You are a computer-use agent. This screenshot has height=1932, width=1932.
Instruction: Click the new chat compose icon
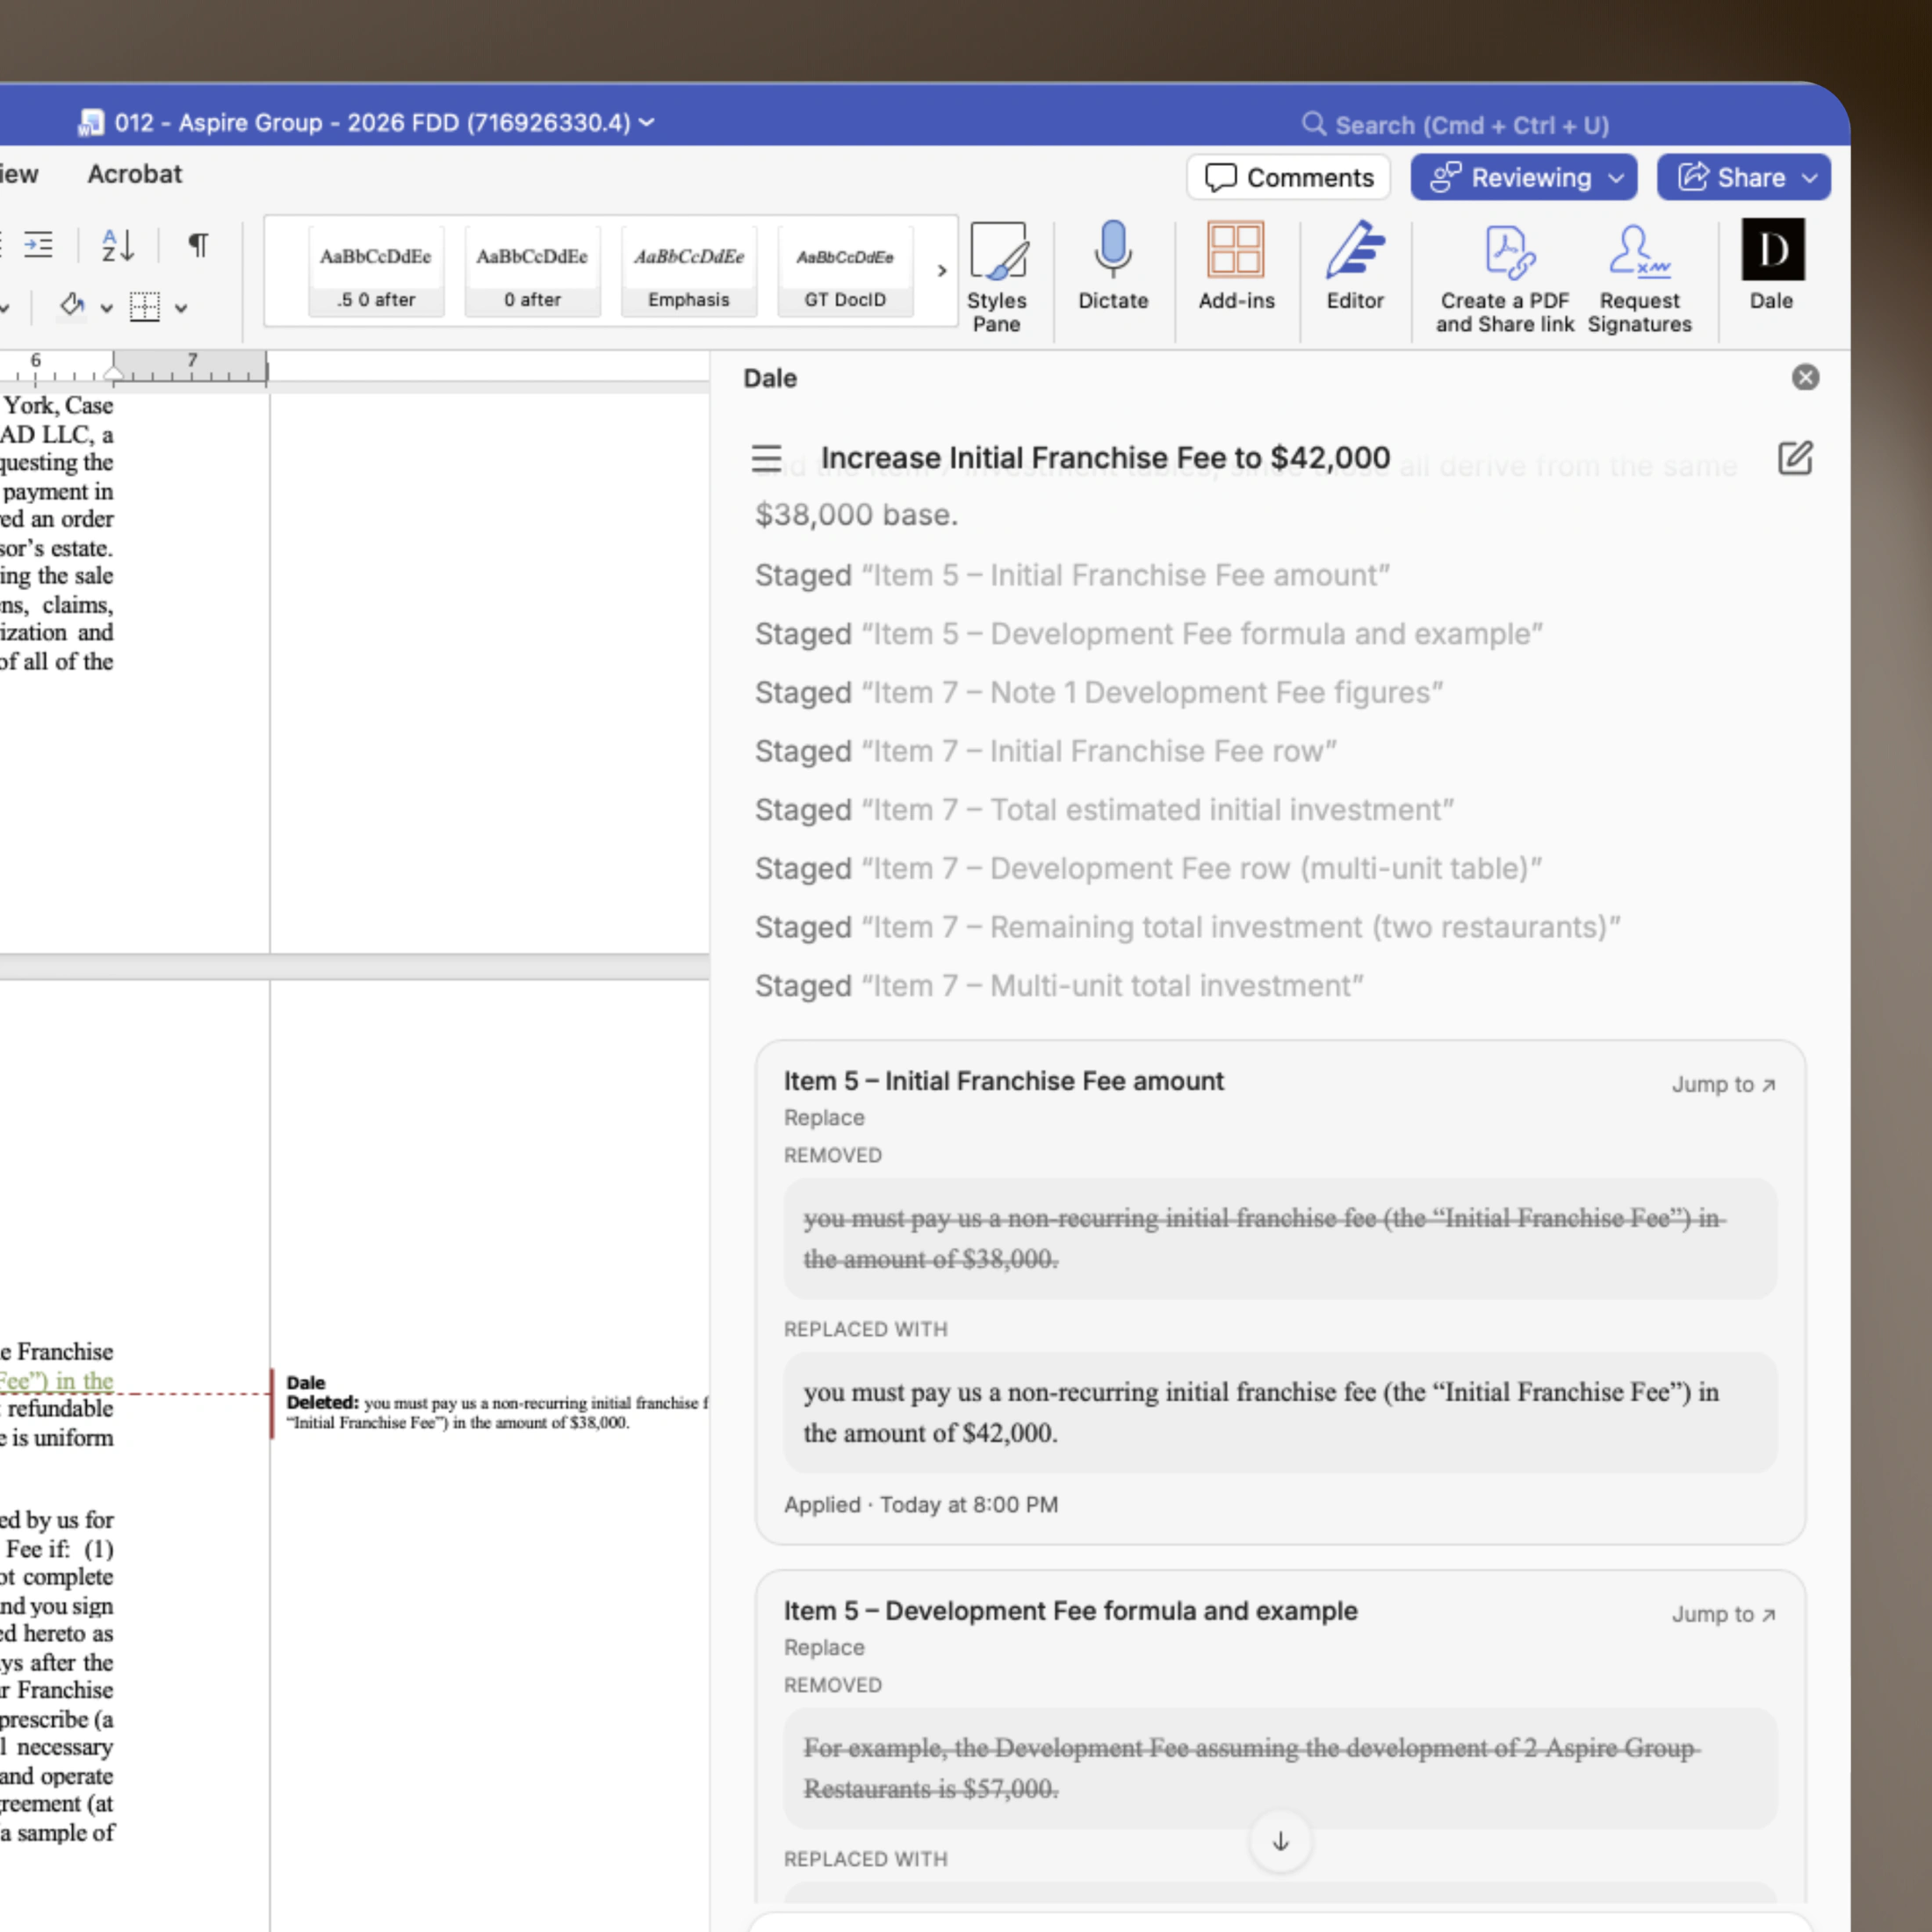pos(1794,458)
